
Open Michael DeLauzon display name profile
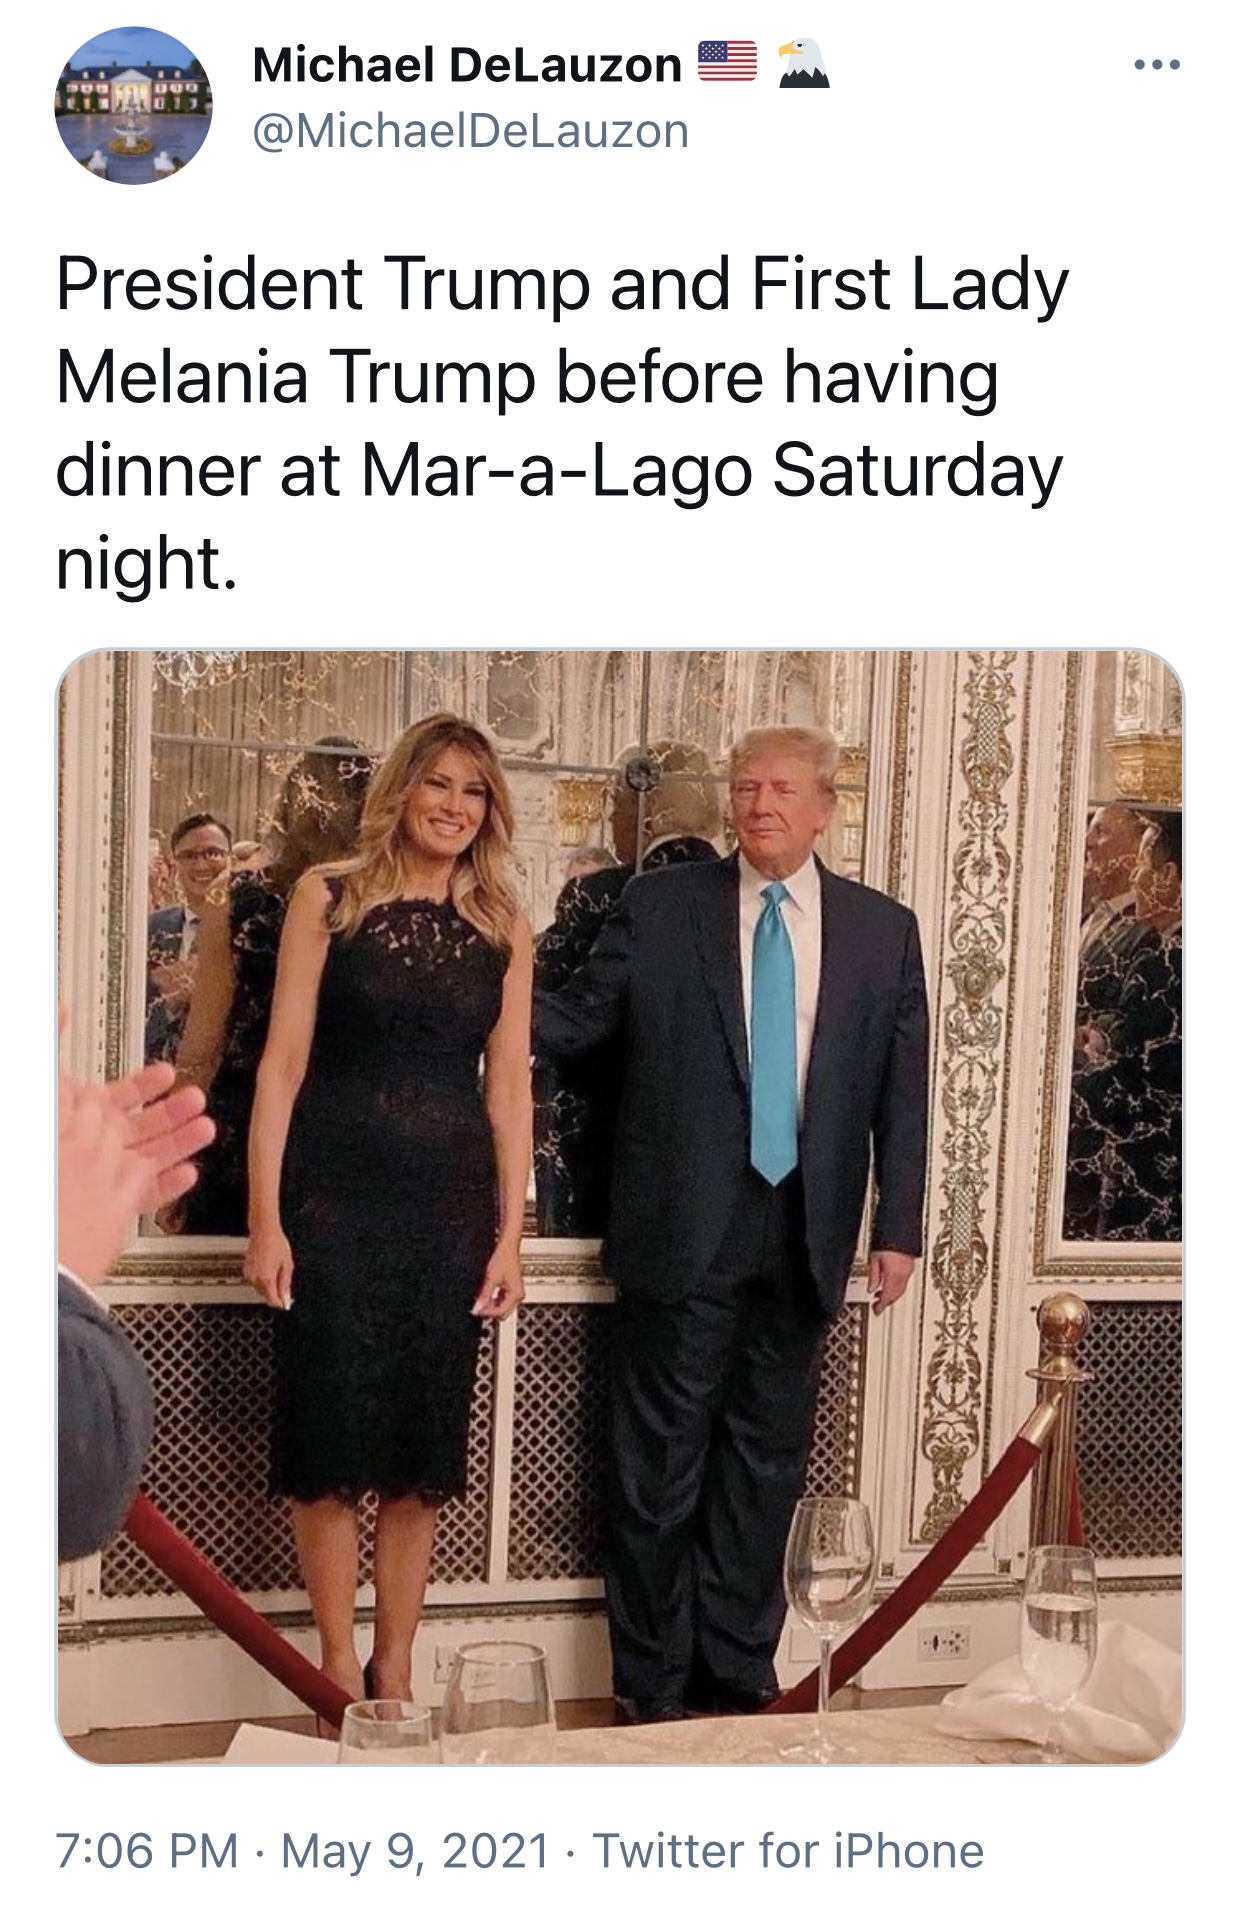coord(467,65)
